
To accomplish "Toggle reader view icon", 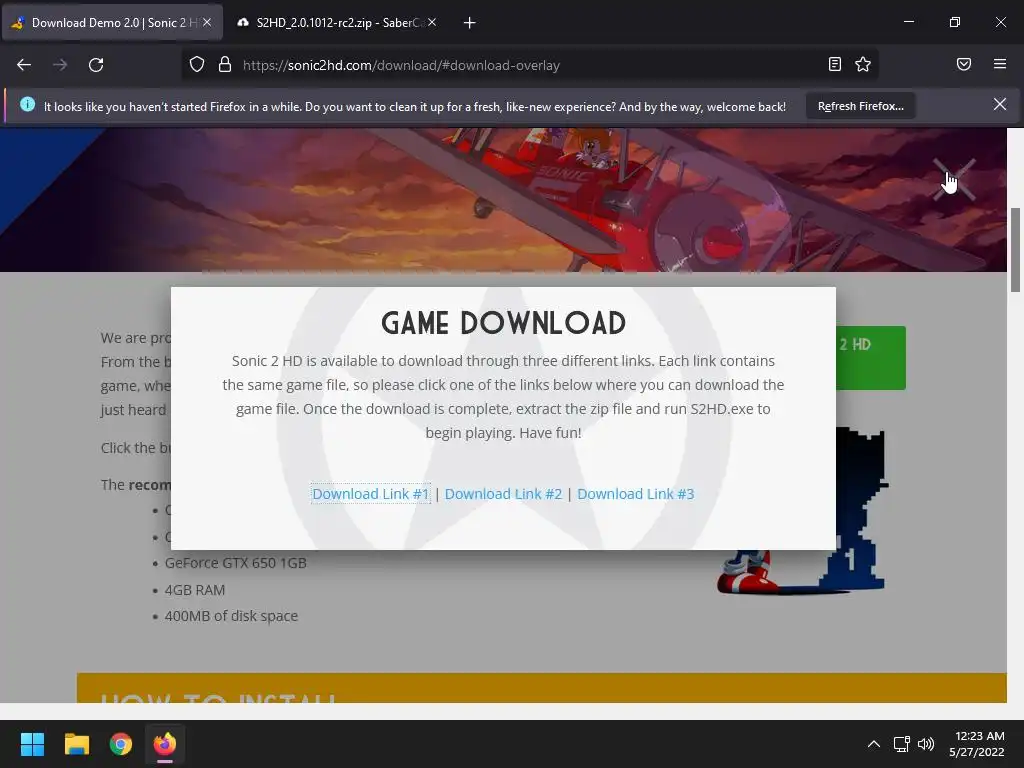I will (x=835, y=64).
